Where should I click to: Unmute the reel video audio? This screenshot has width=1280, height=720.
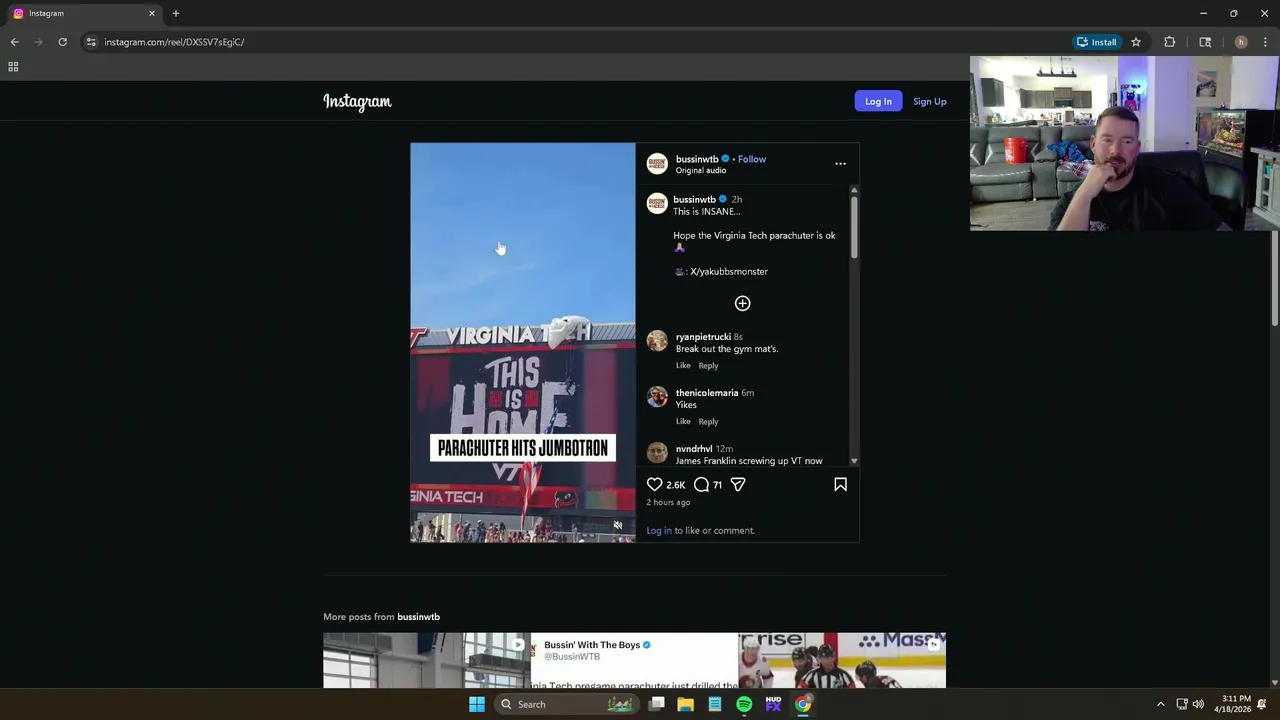[x=618, y=525]
